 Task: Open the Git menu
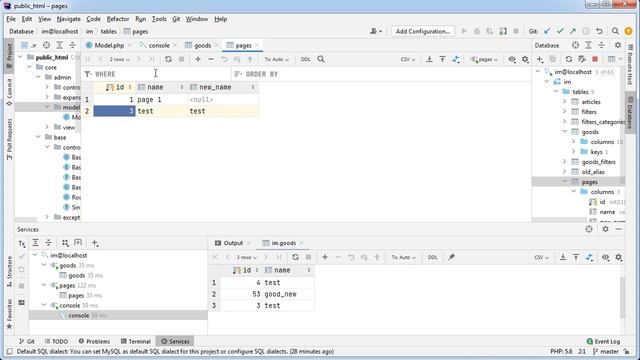[176, 19]
